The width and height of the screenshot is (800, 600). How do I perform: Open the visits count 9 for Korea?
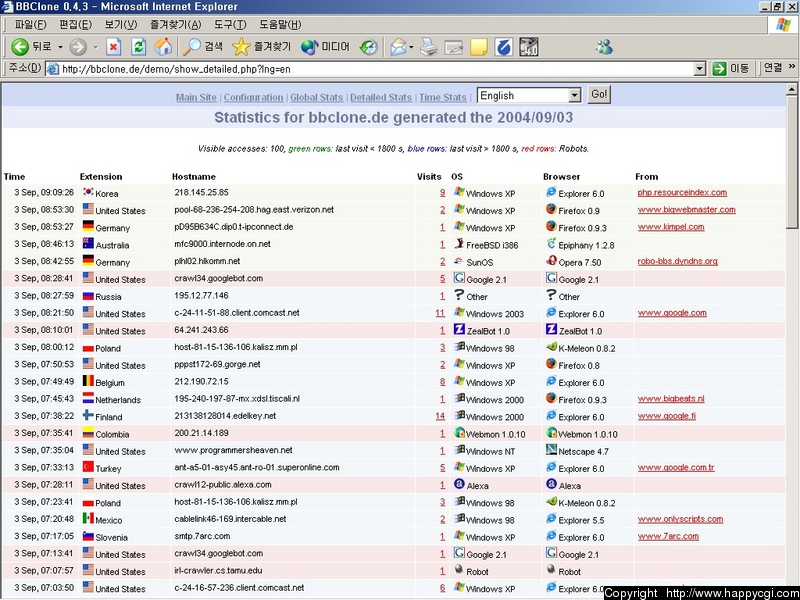point(442,193)
